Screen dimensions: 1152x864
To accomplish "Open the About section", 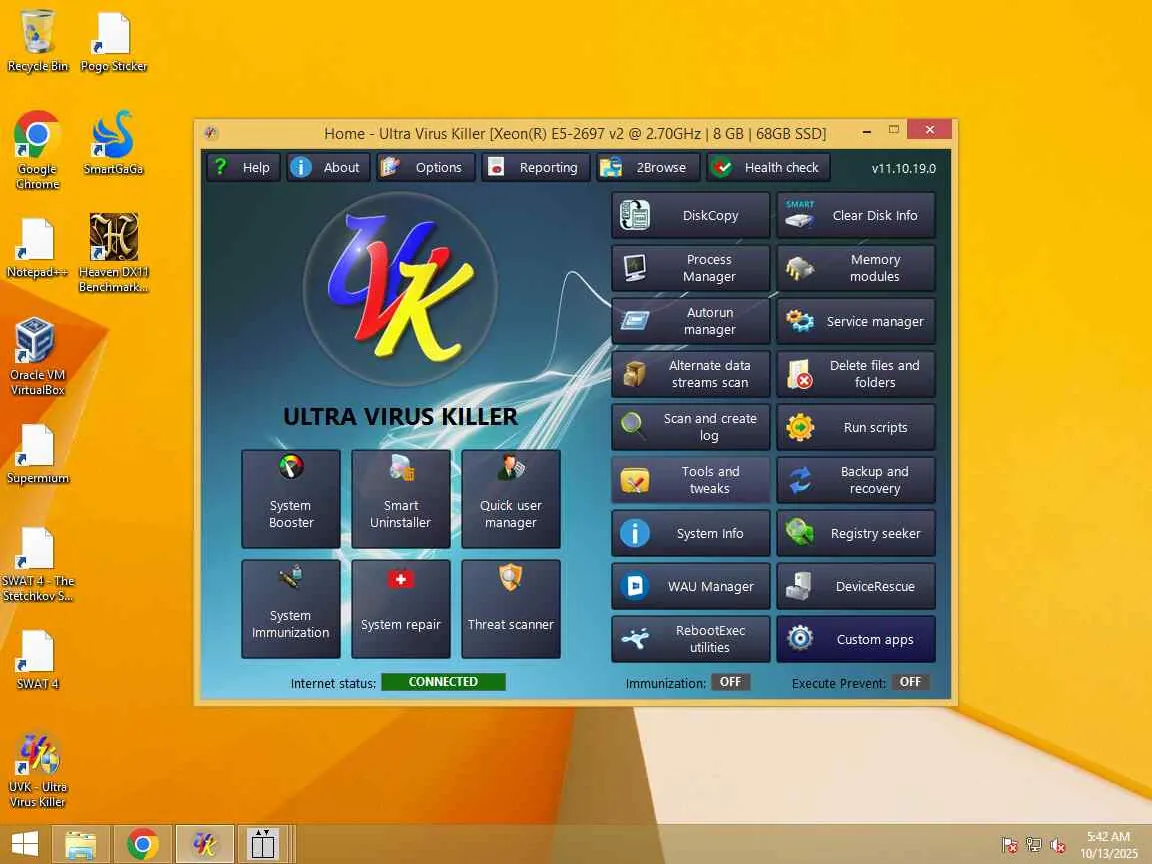I will pos(327,168).
